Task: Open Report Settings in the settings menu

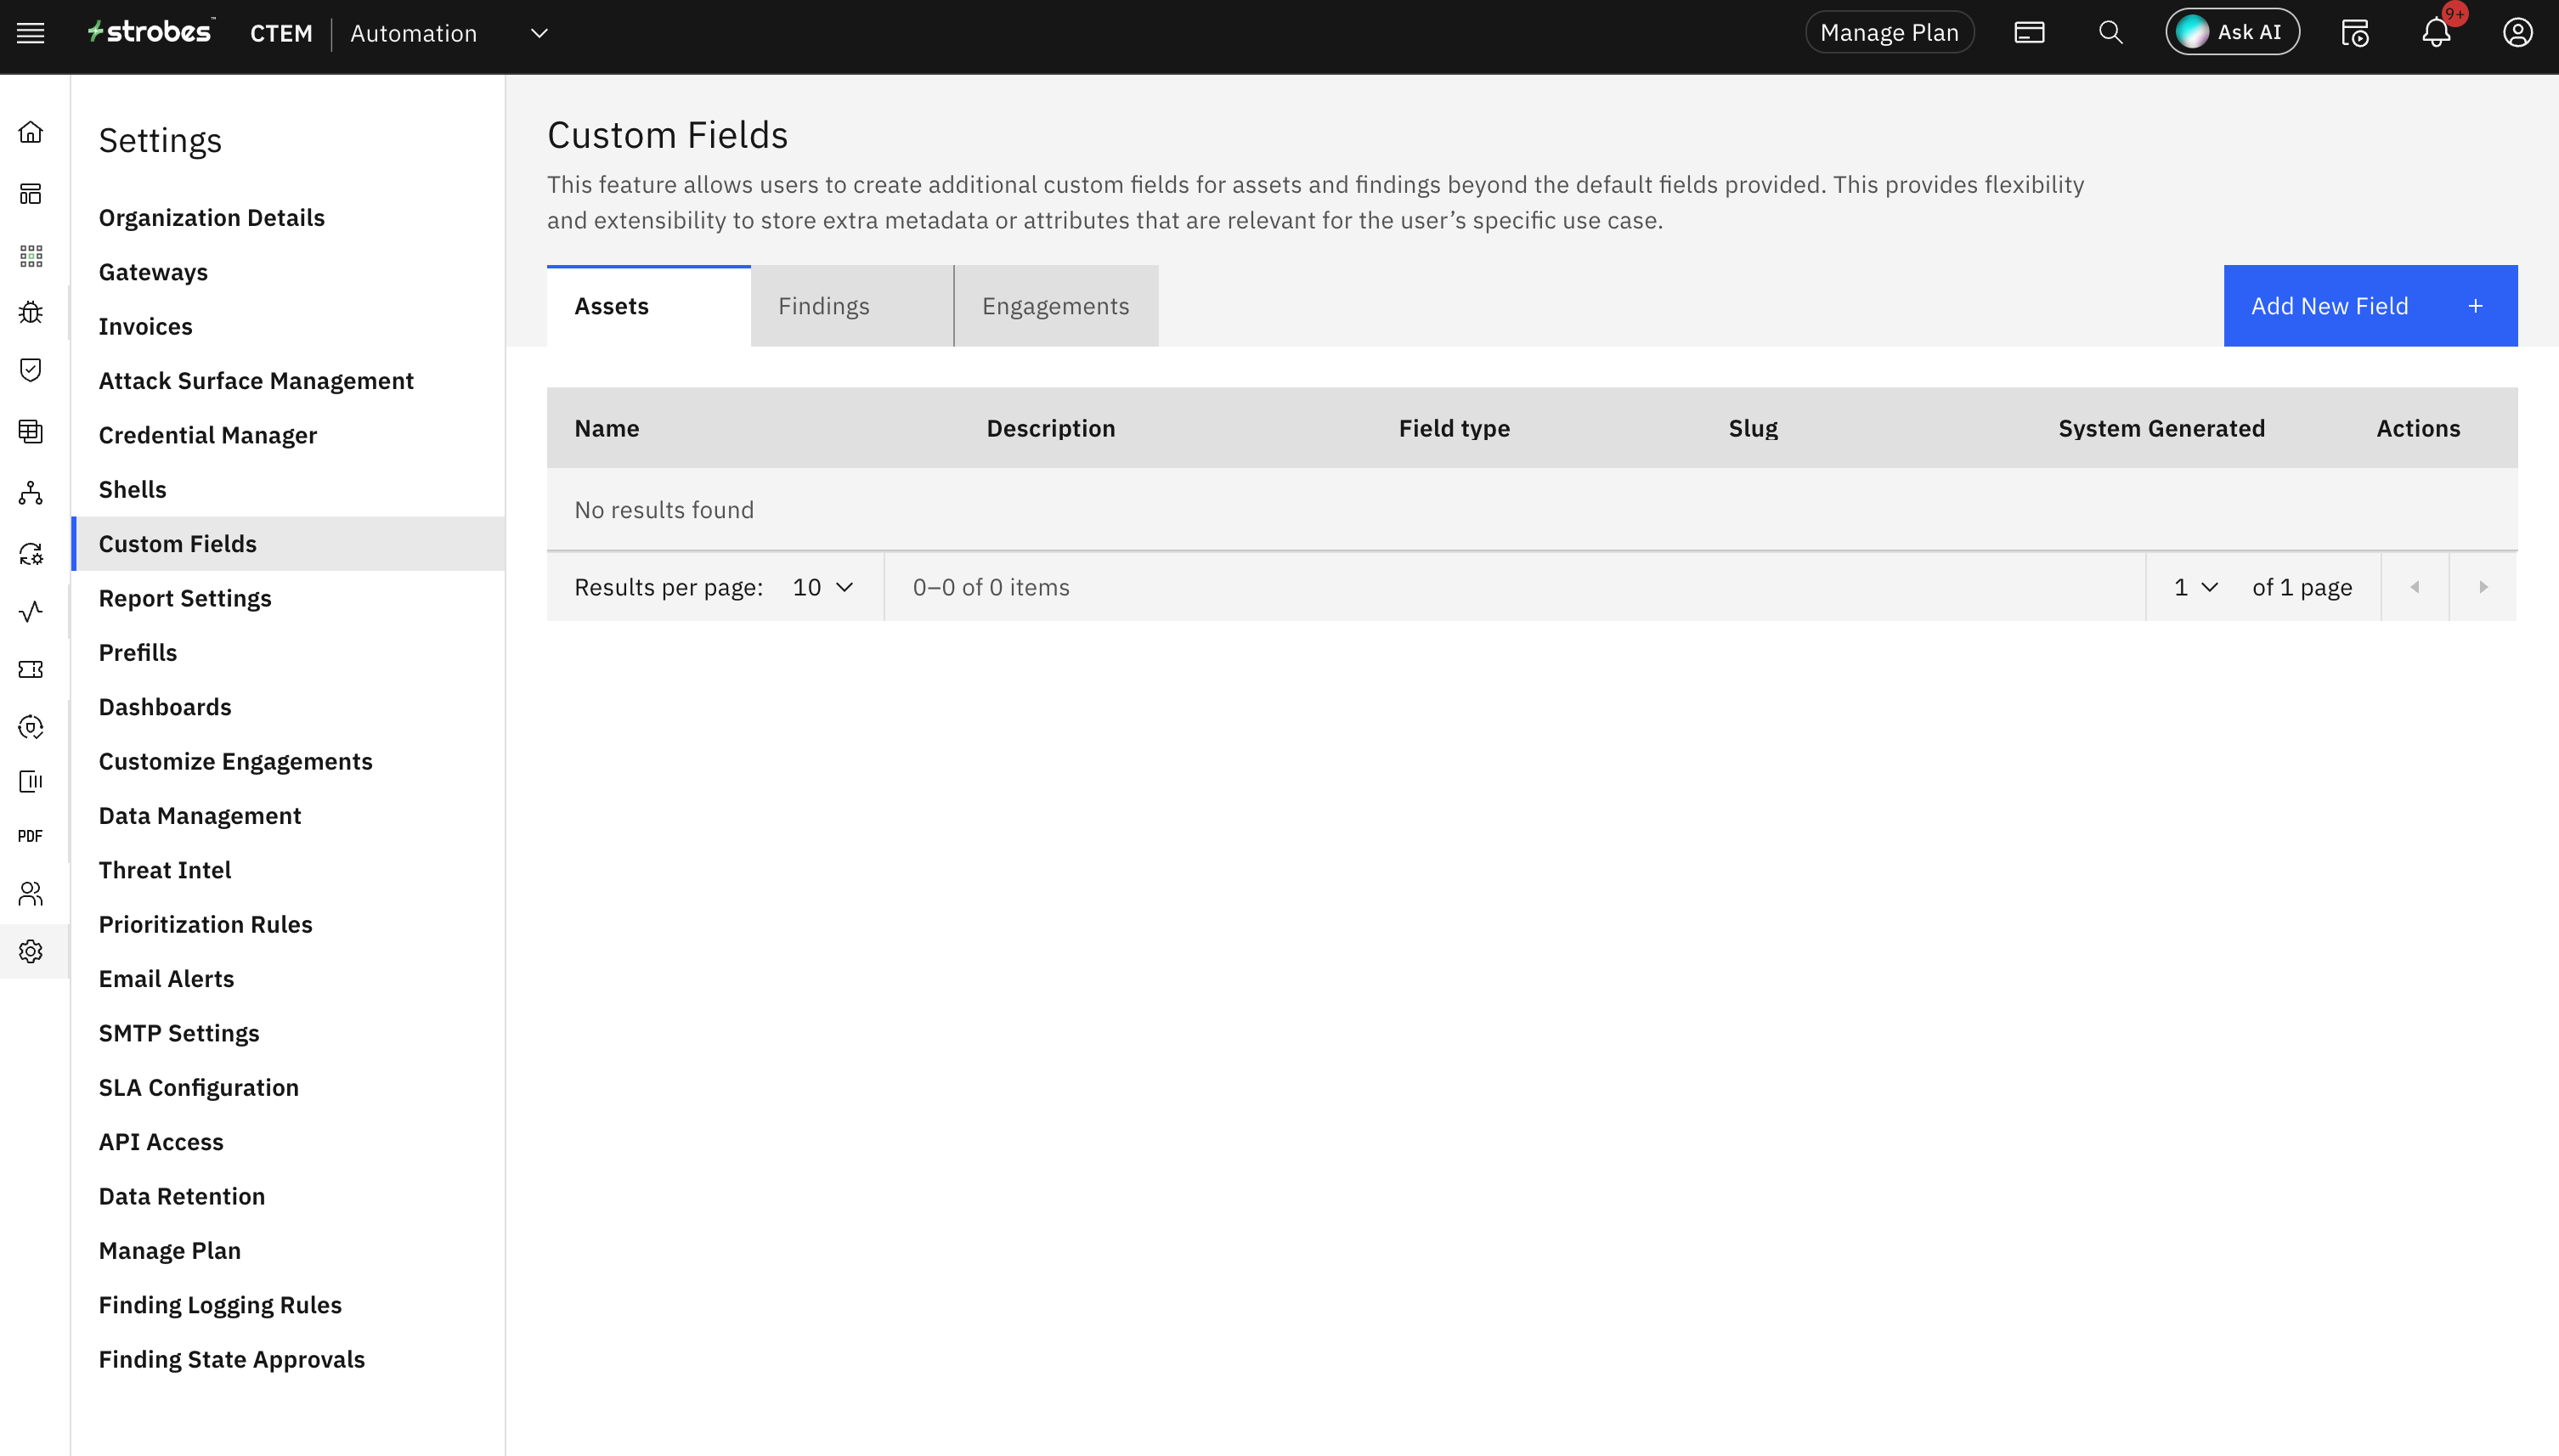Action: coord(185,598)
